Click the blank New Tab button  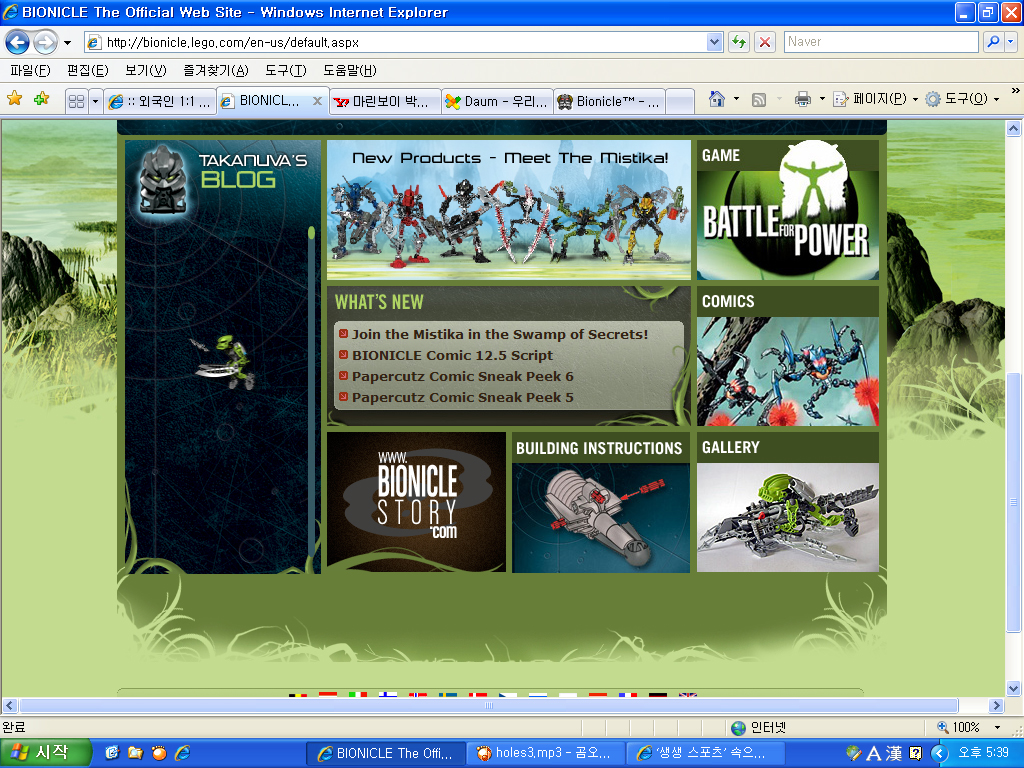pos(680,101)
